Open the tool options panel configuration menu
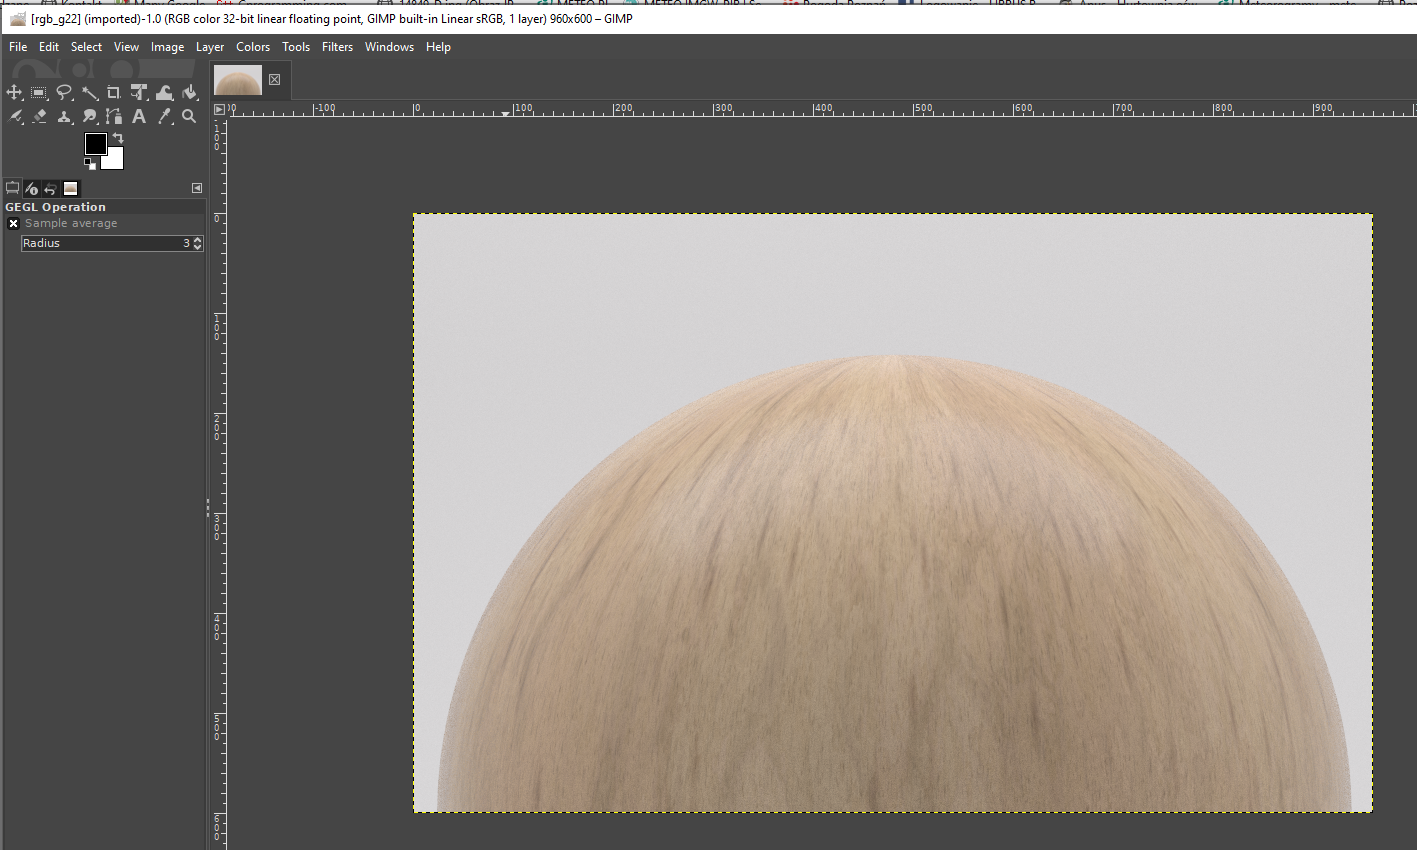The height and width of the screenshot is (850, 1417). pyautogui.click(x=197, y=188)
